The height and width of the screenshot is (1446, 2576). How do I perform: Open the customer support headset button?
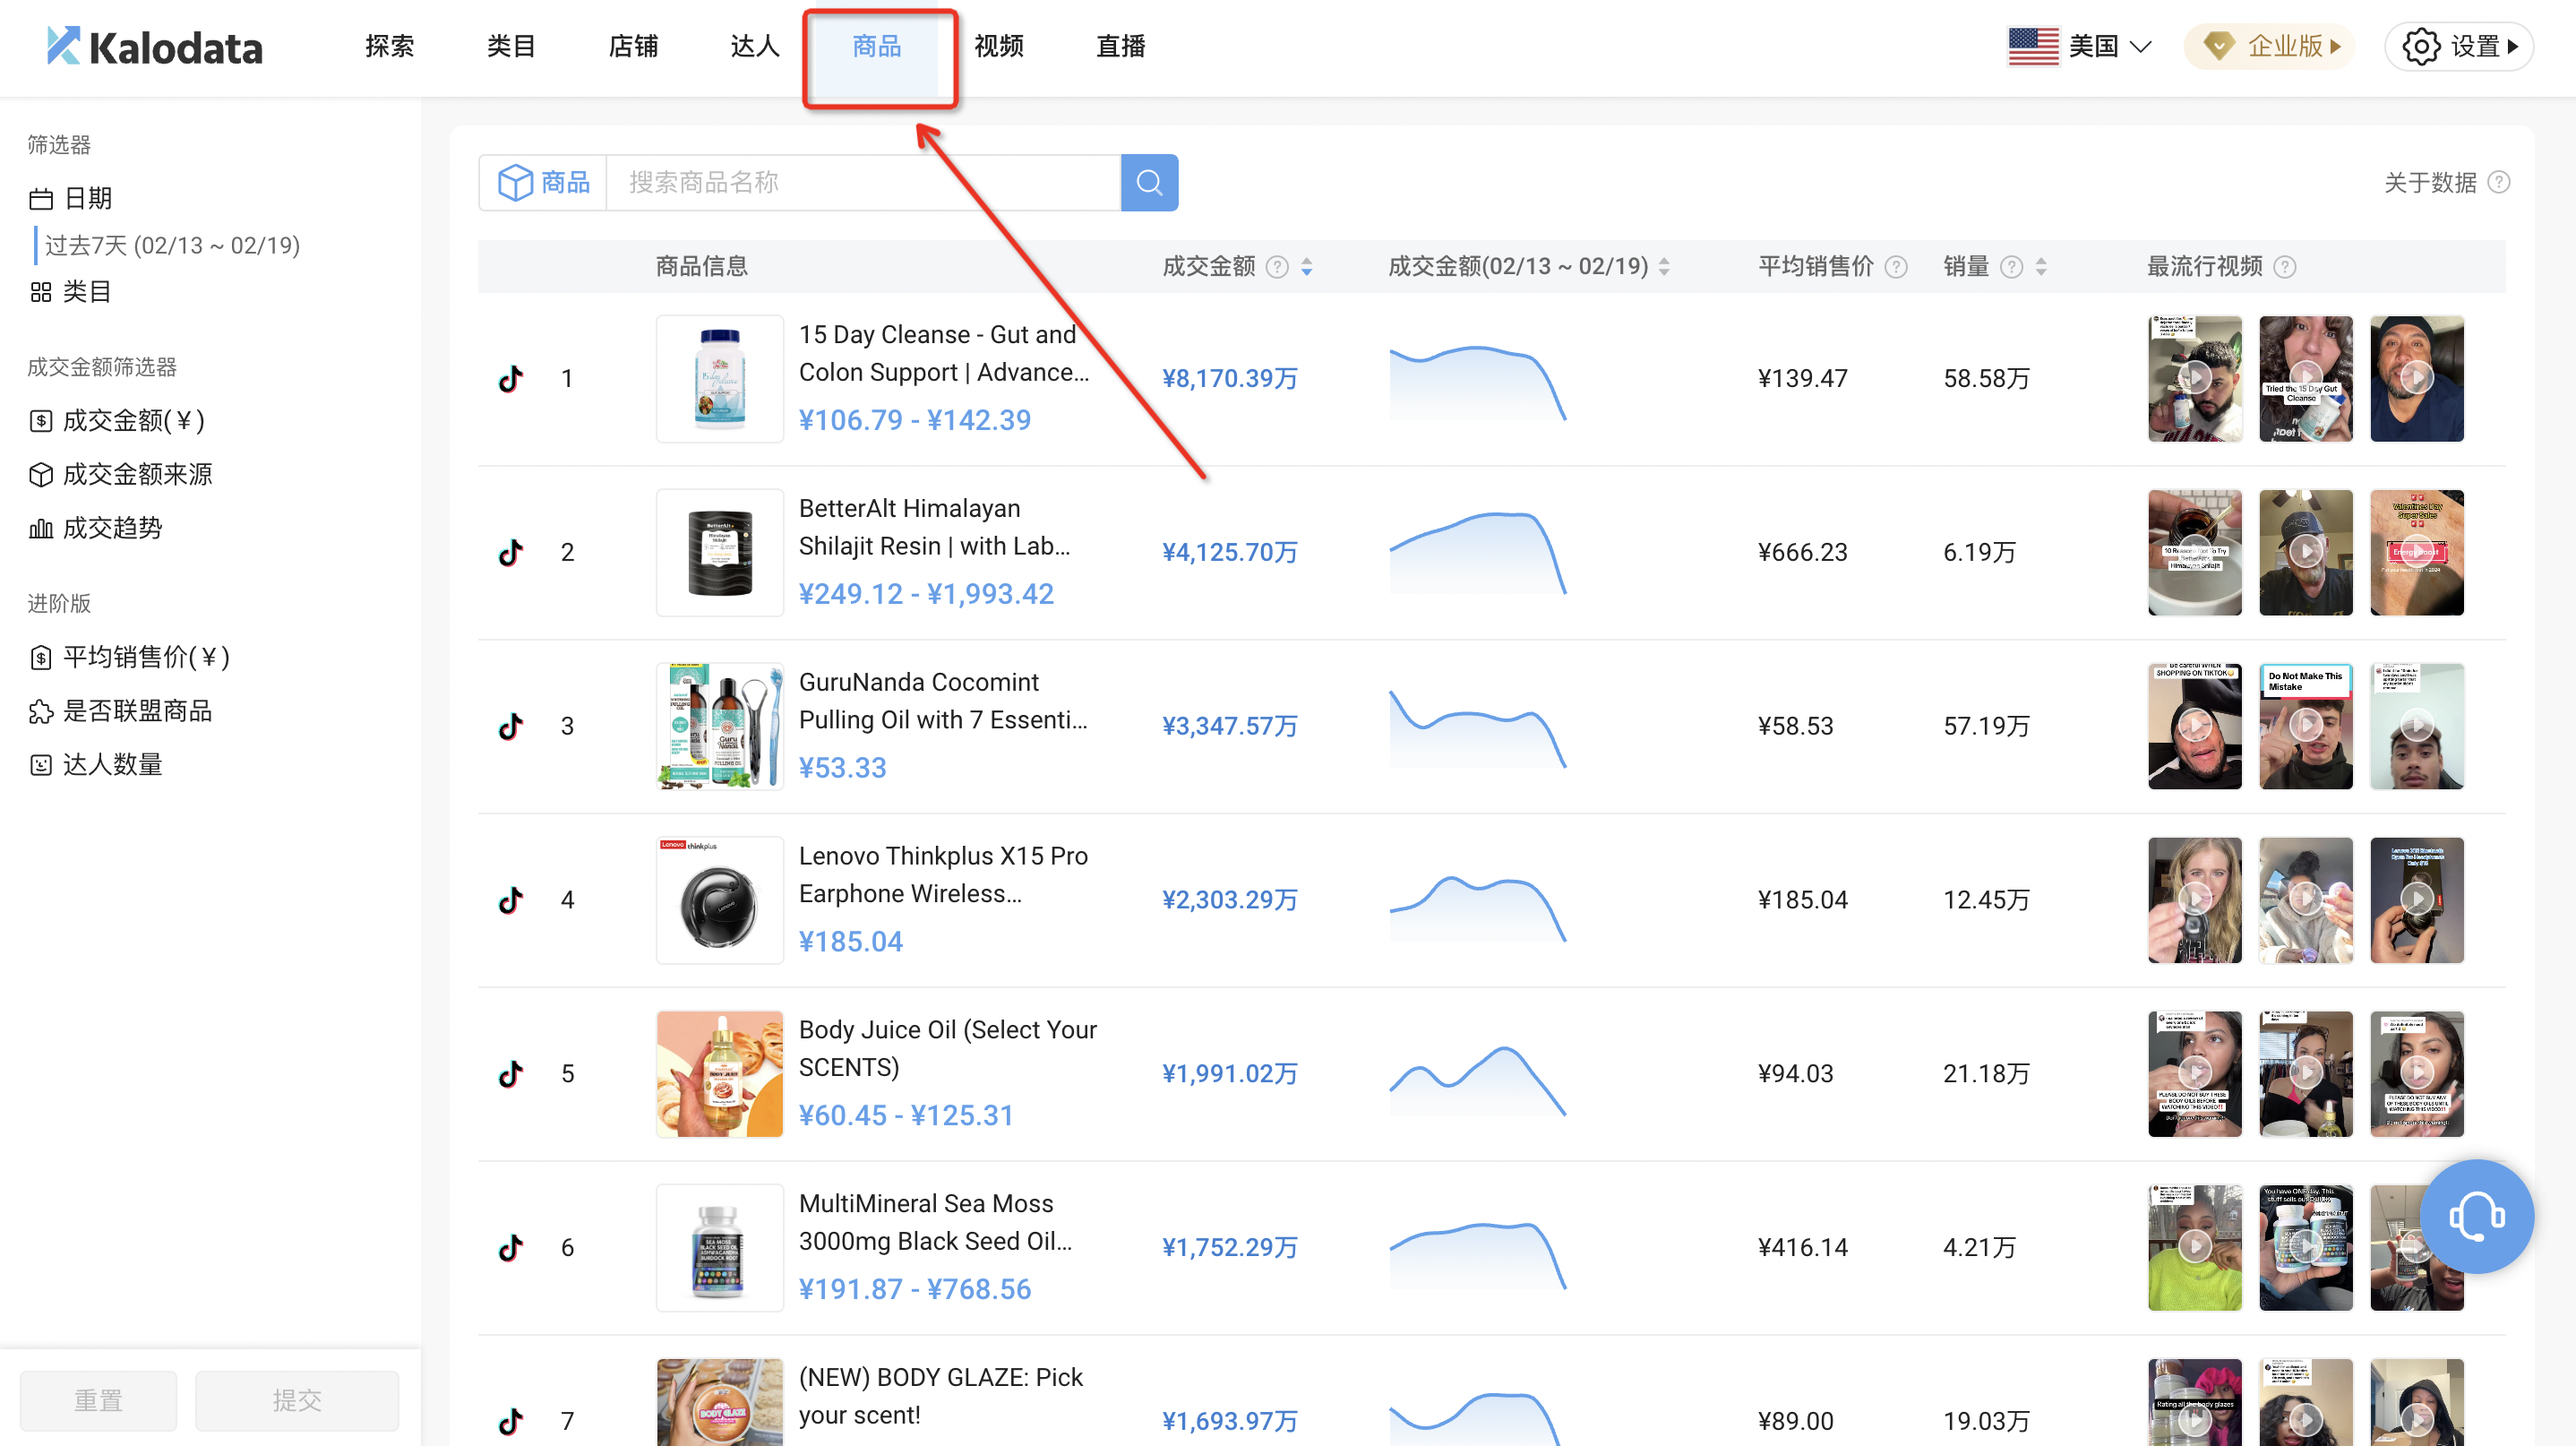[2476, 1216]
